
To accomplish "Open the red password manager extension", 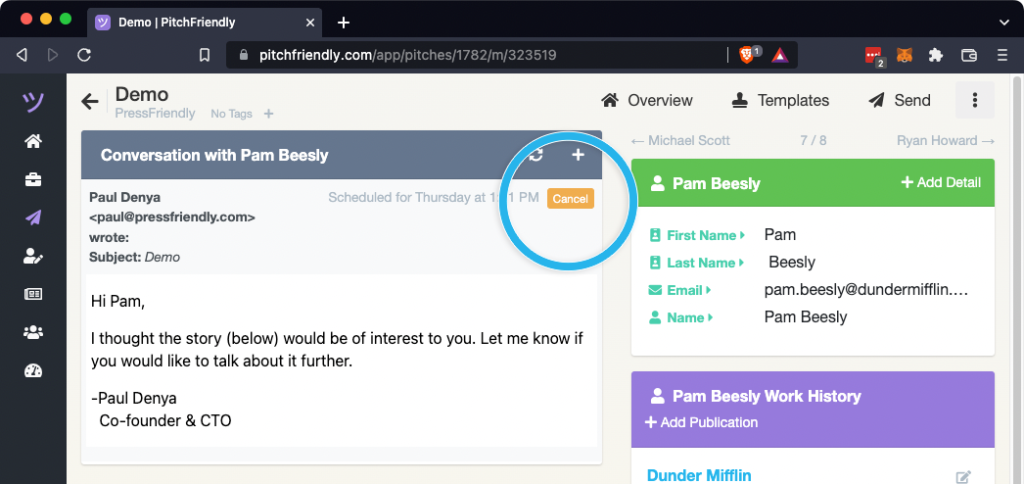I will pyautogui.click(x=873, y=56).
